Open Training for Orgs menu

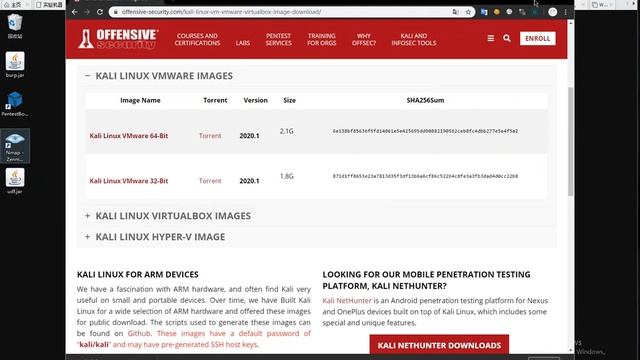[322, 39]
